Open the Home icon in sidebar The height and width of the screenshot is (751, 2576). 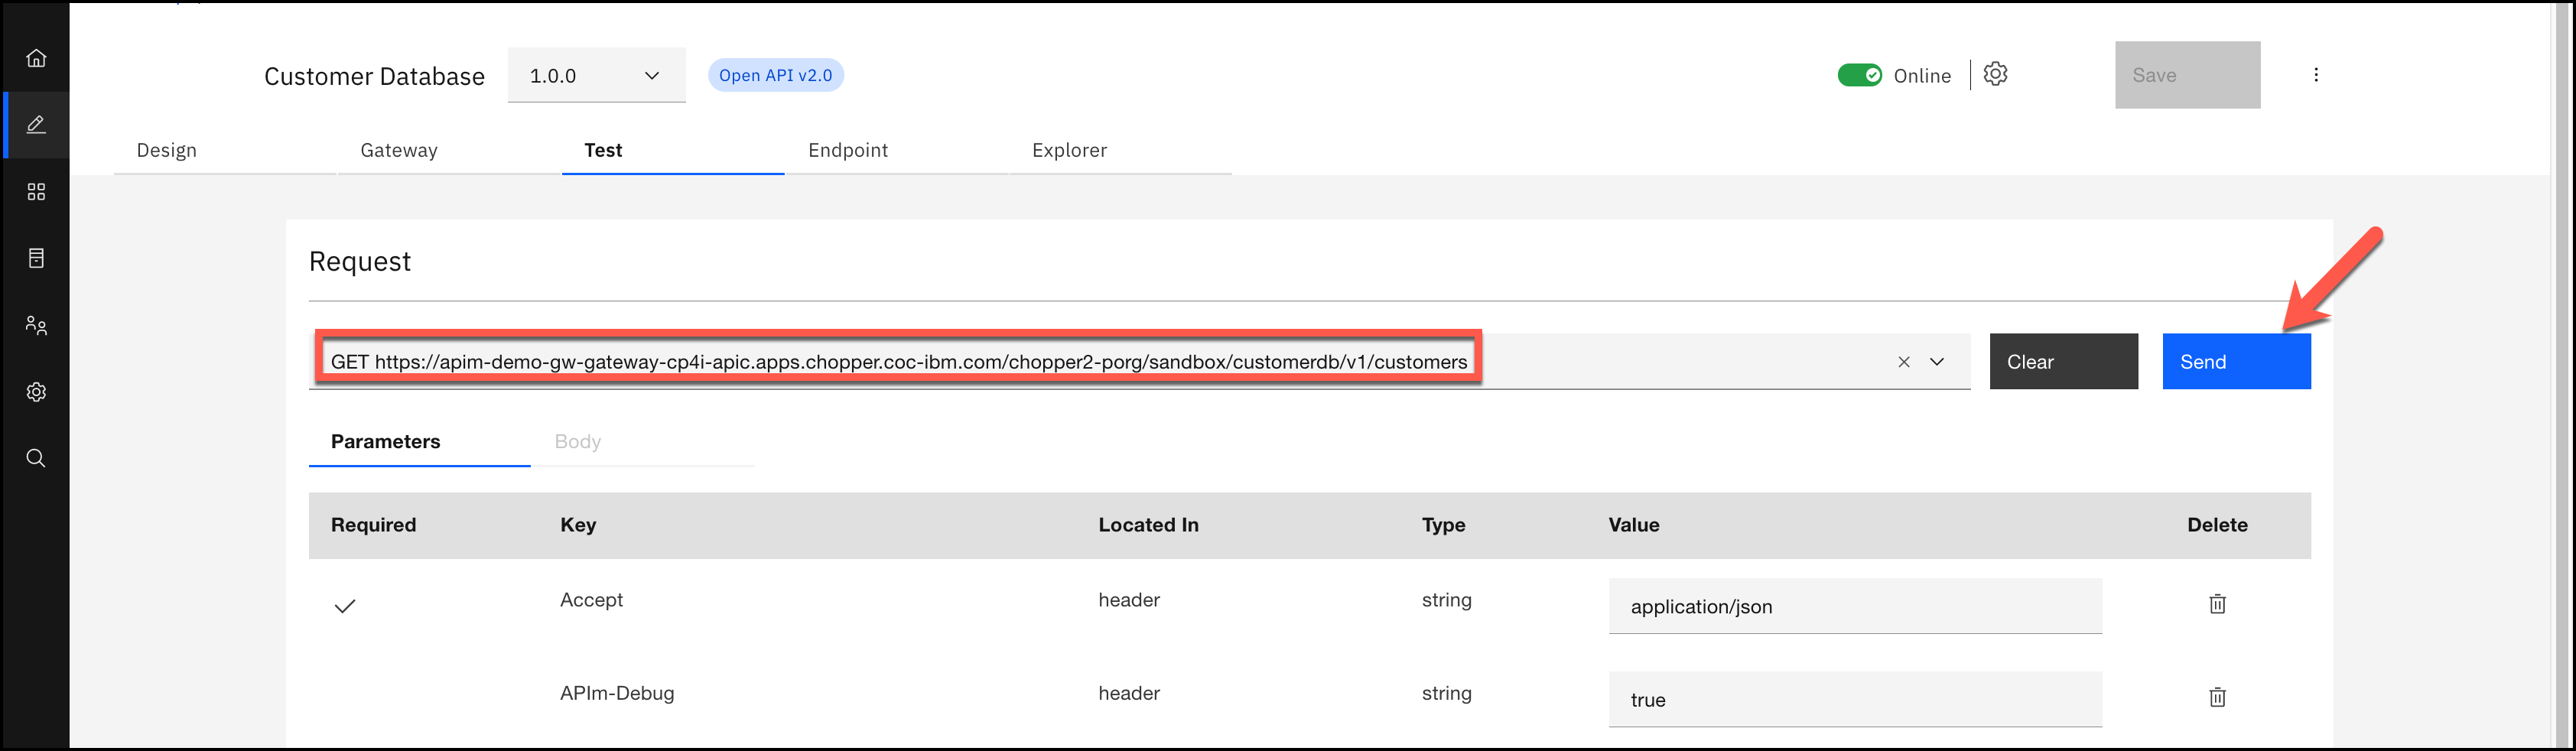pos(36,58)
